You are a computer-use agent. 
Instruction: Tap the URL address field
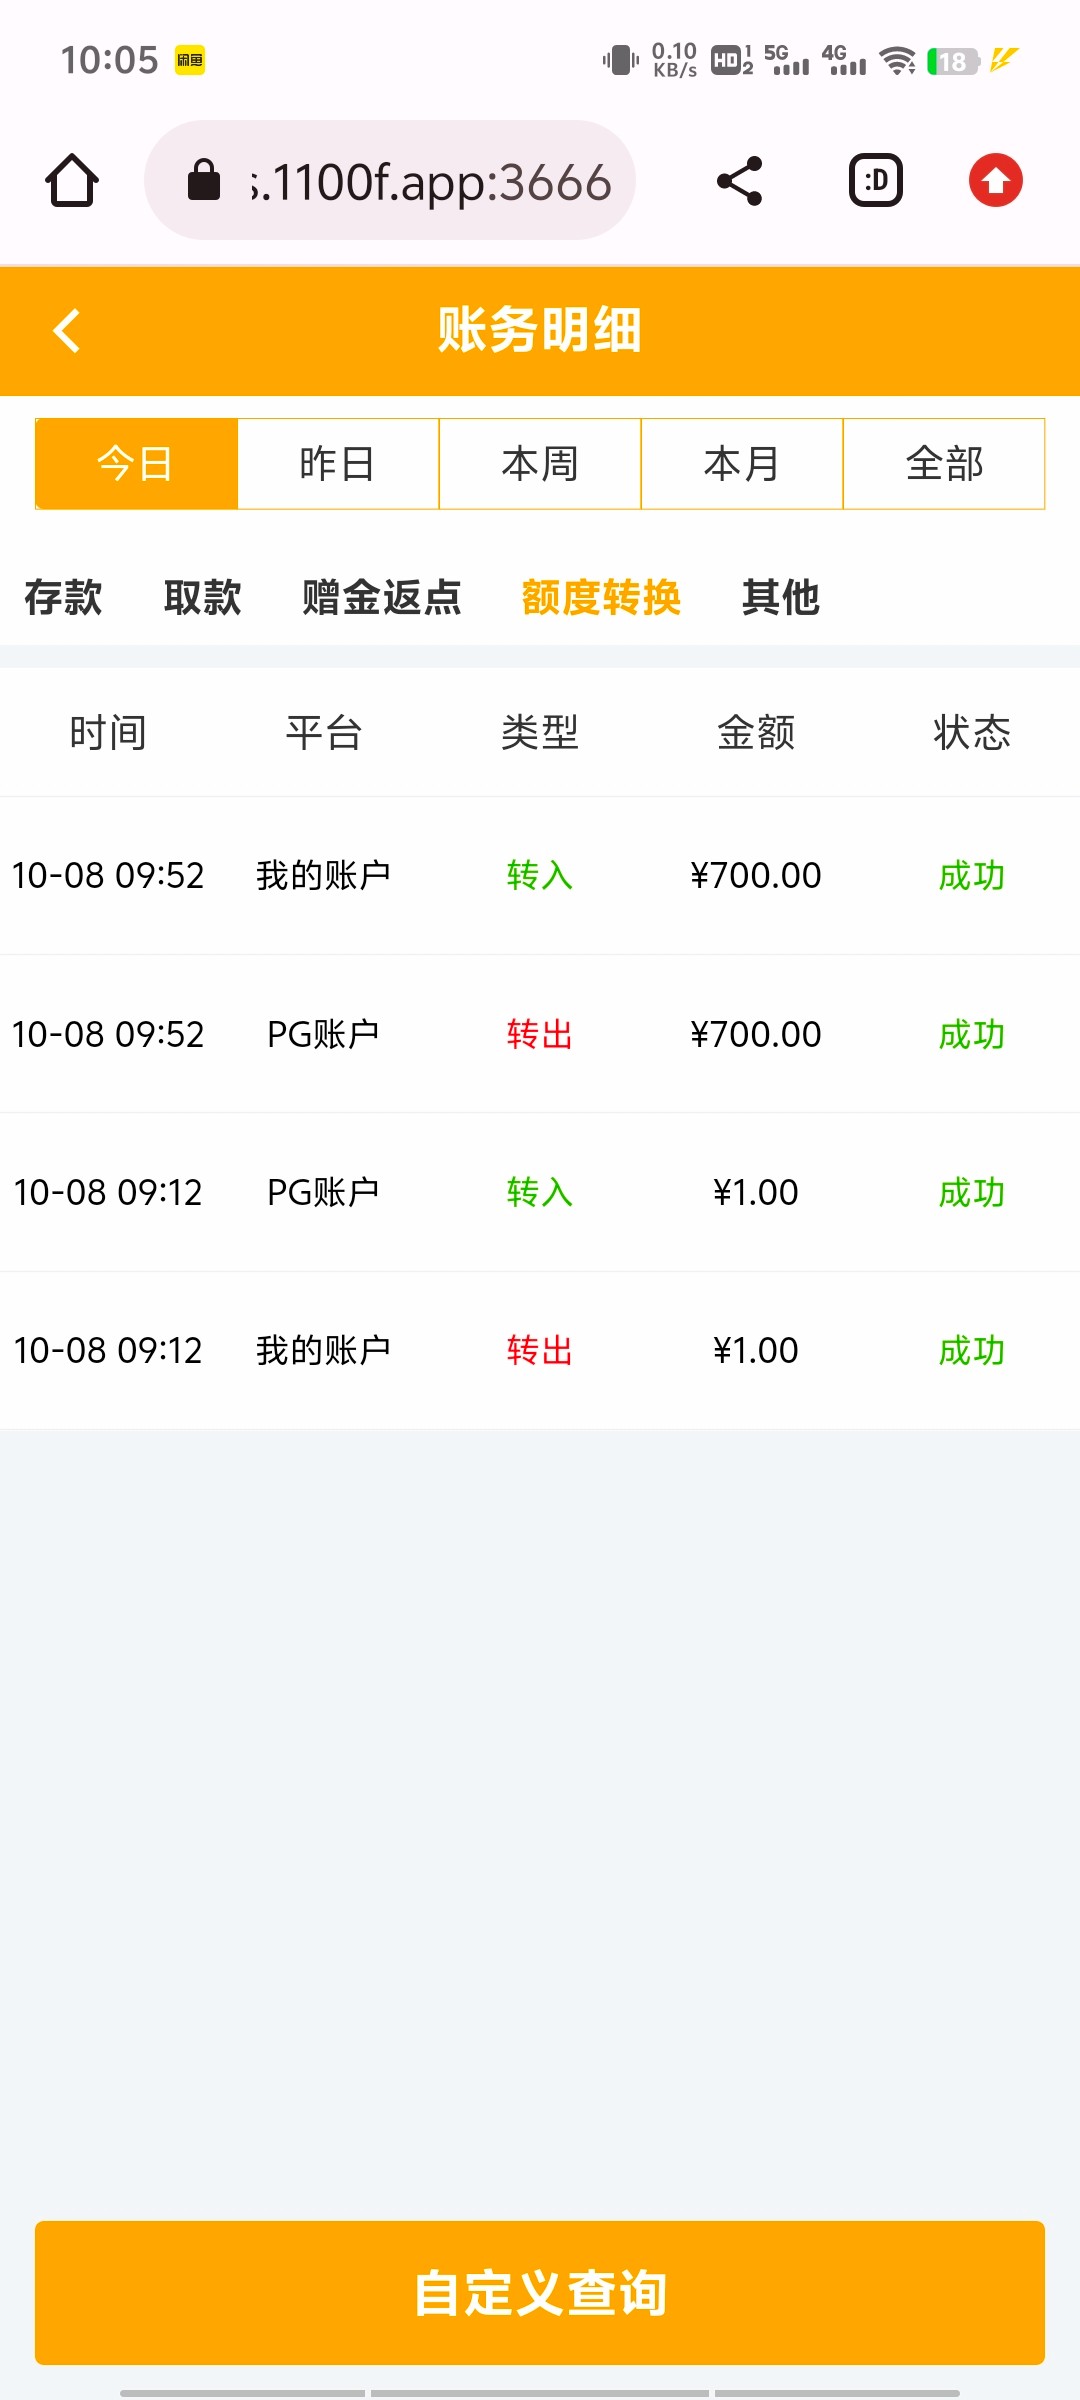point(430,181)
